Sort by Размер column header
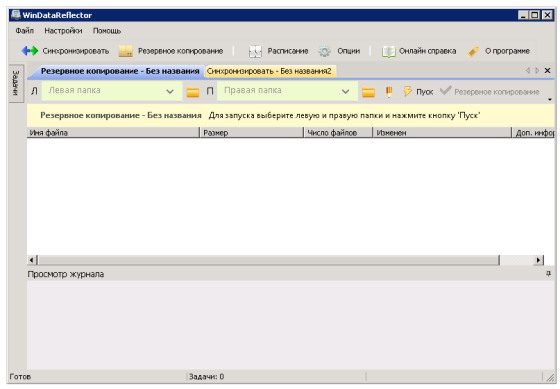 (251, 133)
